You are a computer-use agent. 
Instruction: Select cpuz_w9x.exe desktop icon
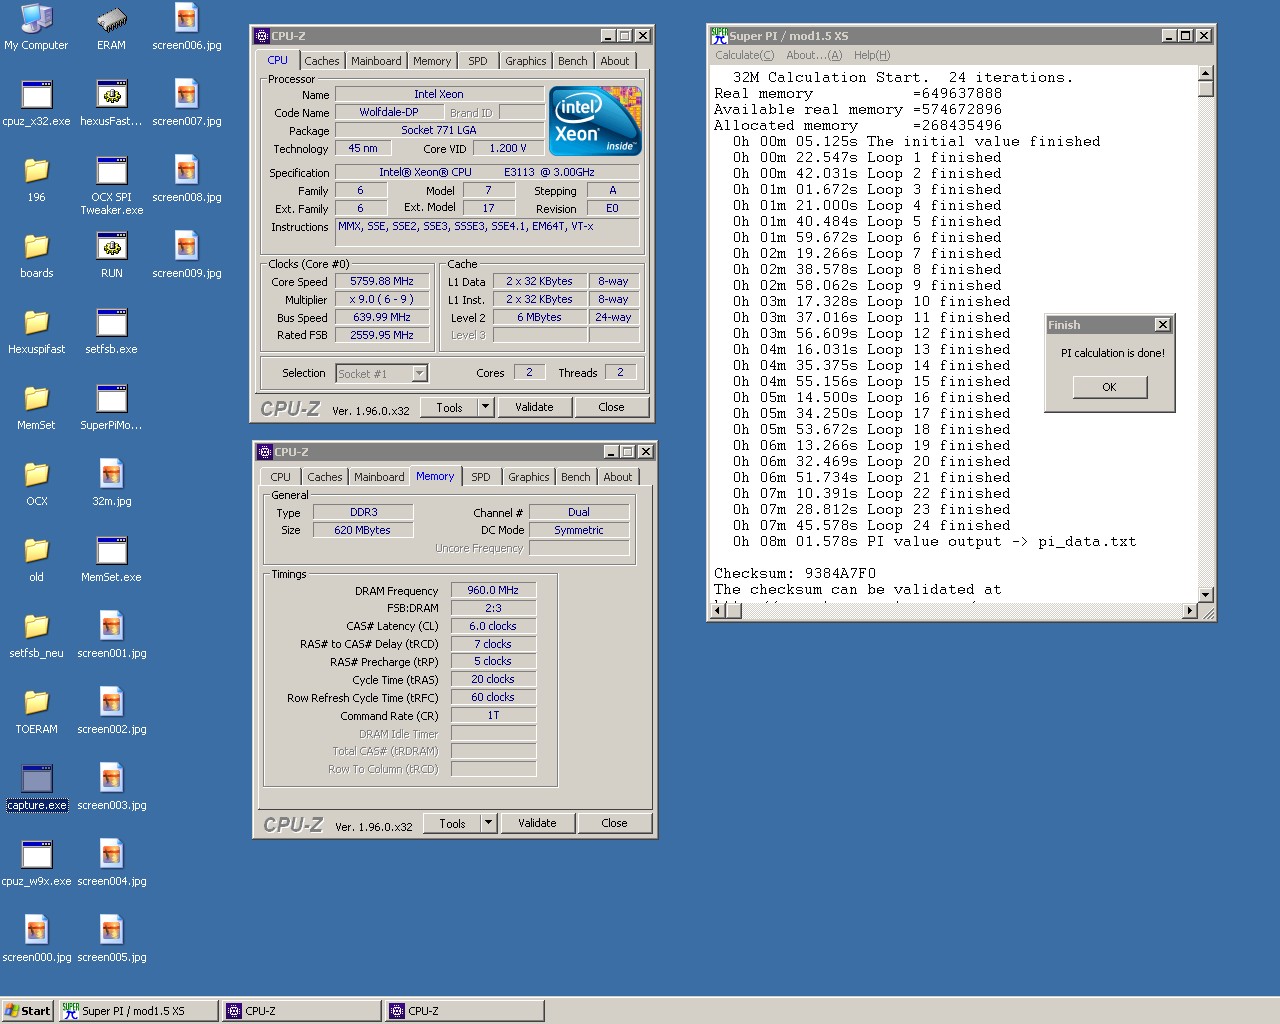36,863
